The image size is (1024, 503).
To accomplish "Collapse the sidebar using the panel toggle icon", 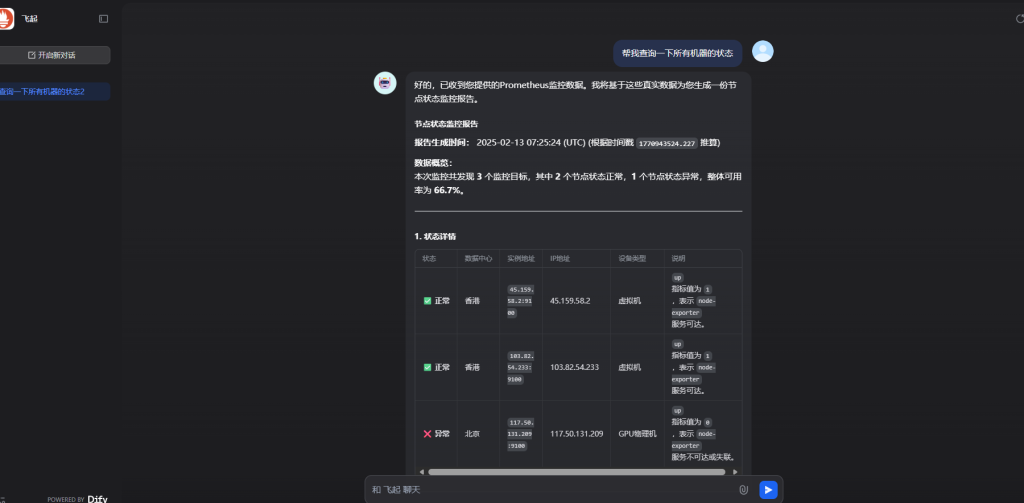I will 104,19.
